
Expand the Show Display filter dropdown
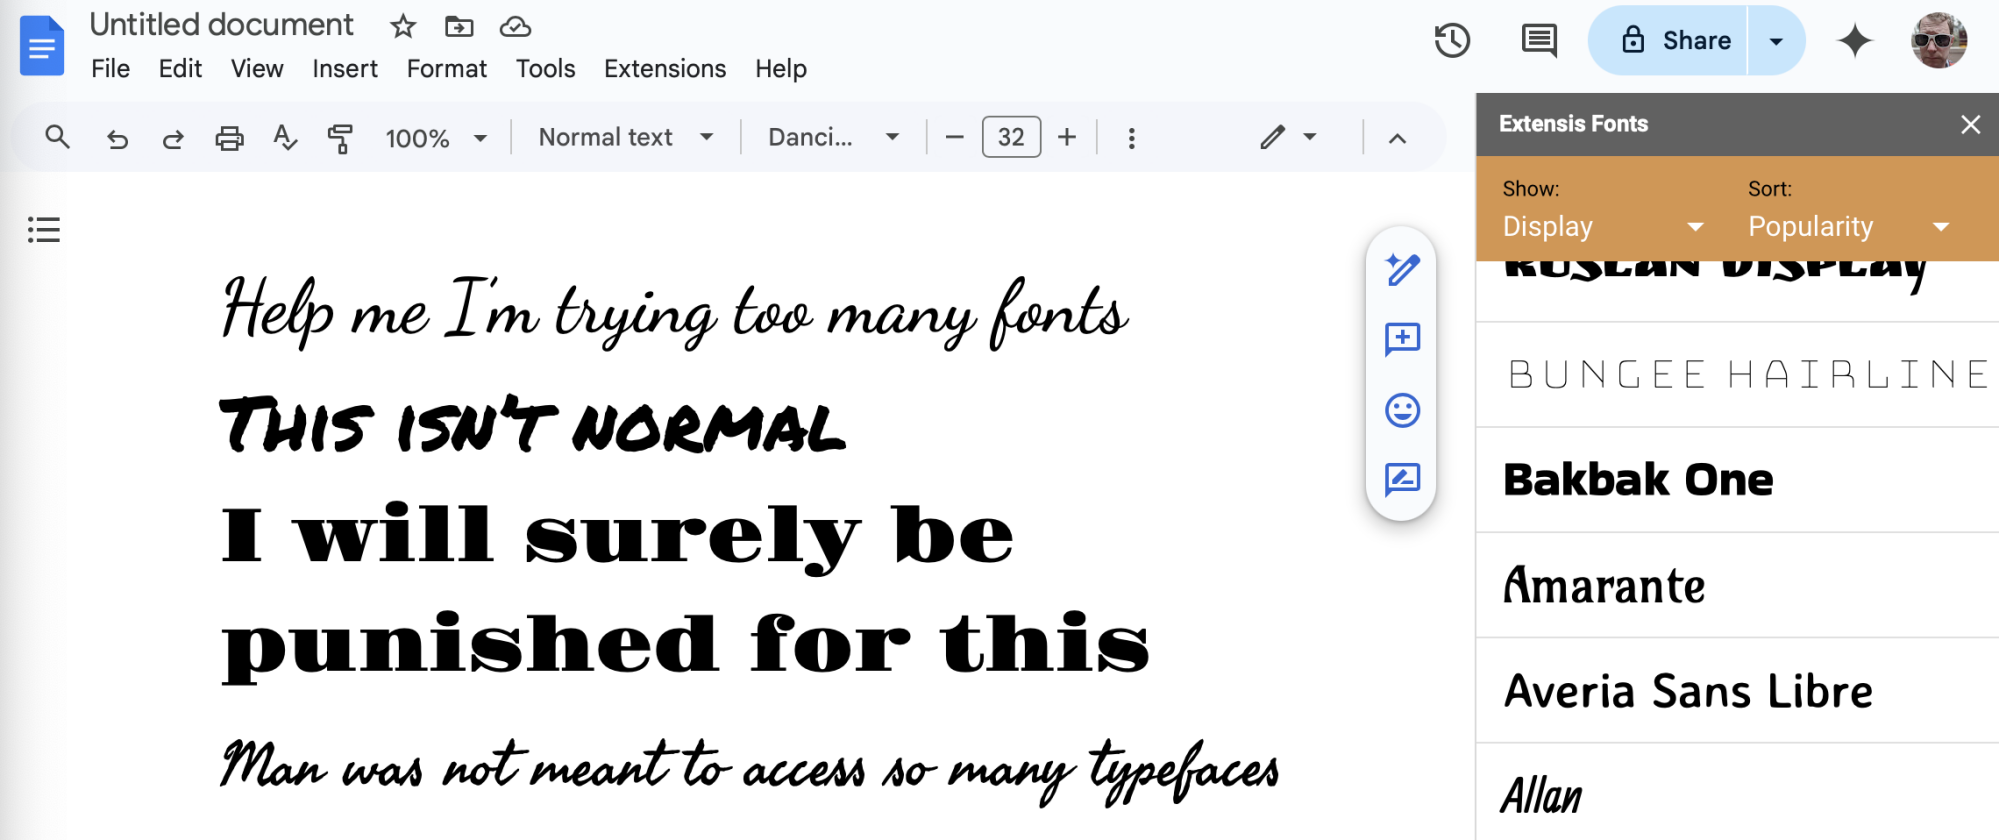tap(1602, 227)
